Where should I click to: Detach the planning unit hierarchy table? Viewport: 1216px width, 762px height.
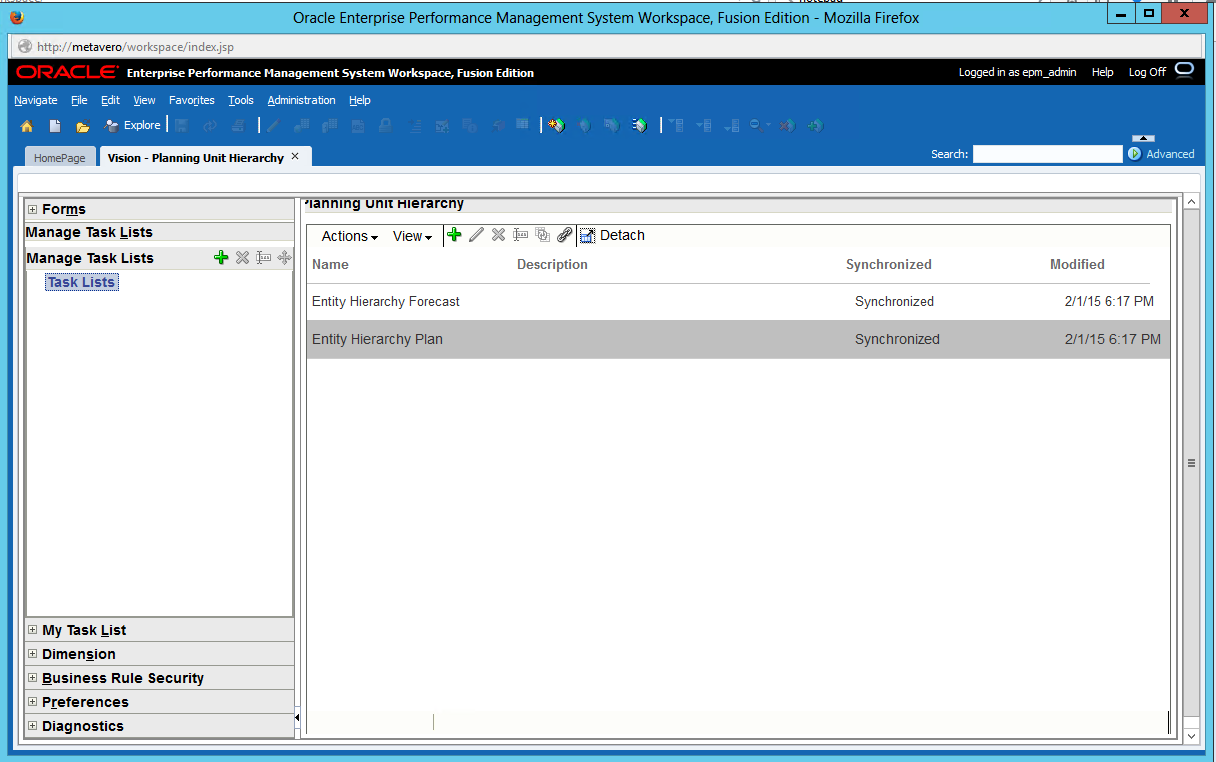612,235
